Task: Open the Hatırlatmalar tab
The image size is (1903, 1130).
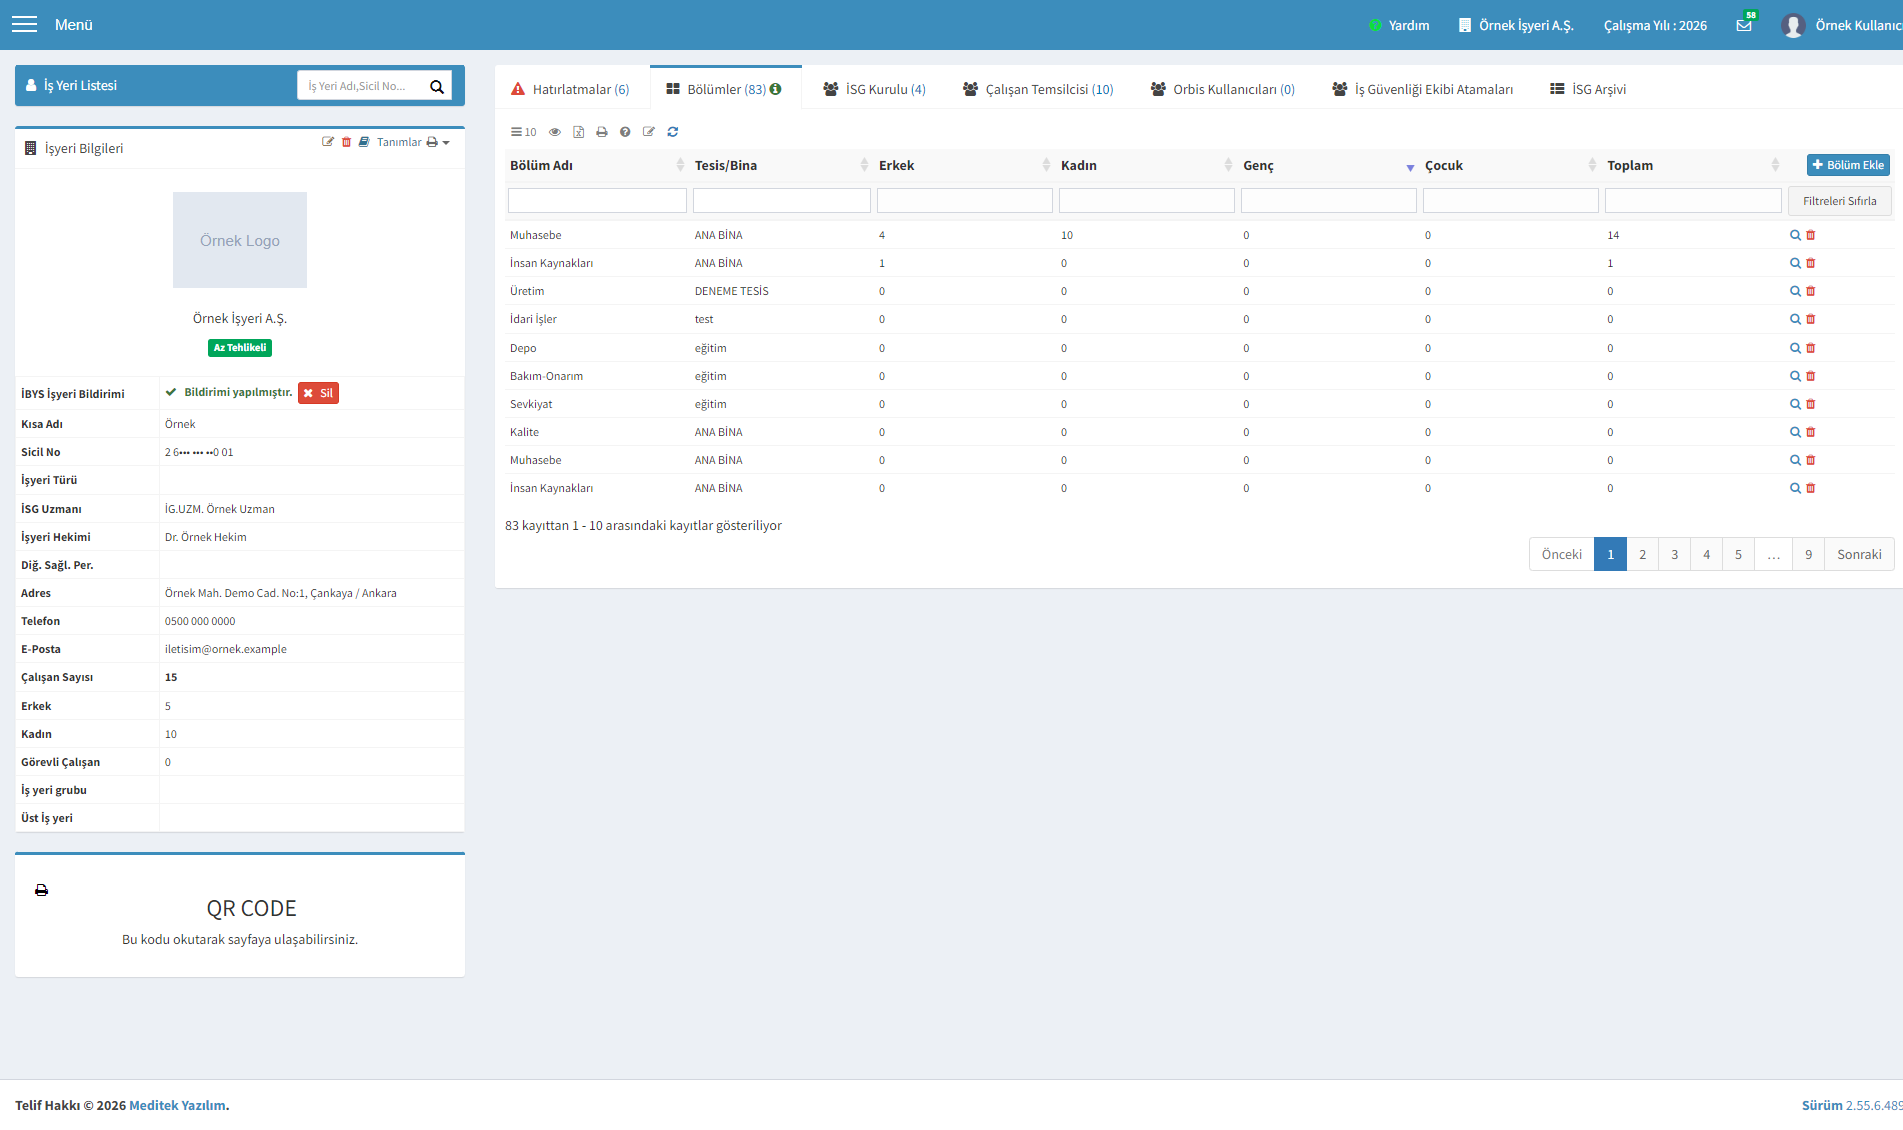Action: (570, 89)
